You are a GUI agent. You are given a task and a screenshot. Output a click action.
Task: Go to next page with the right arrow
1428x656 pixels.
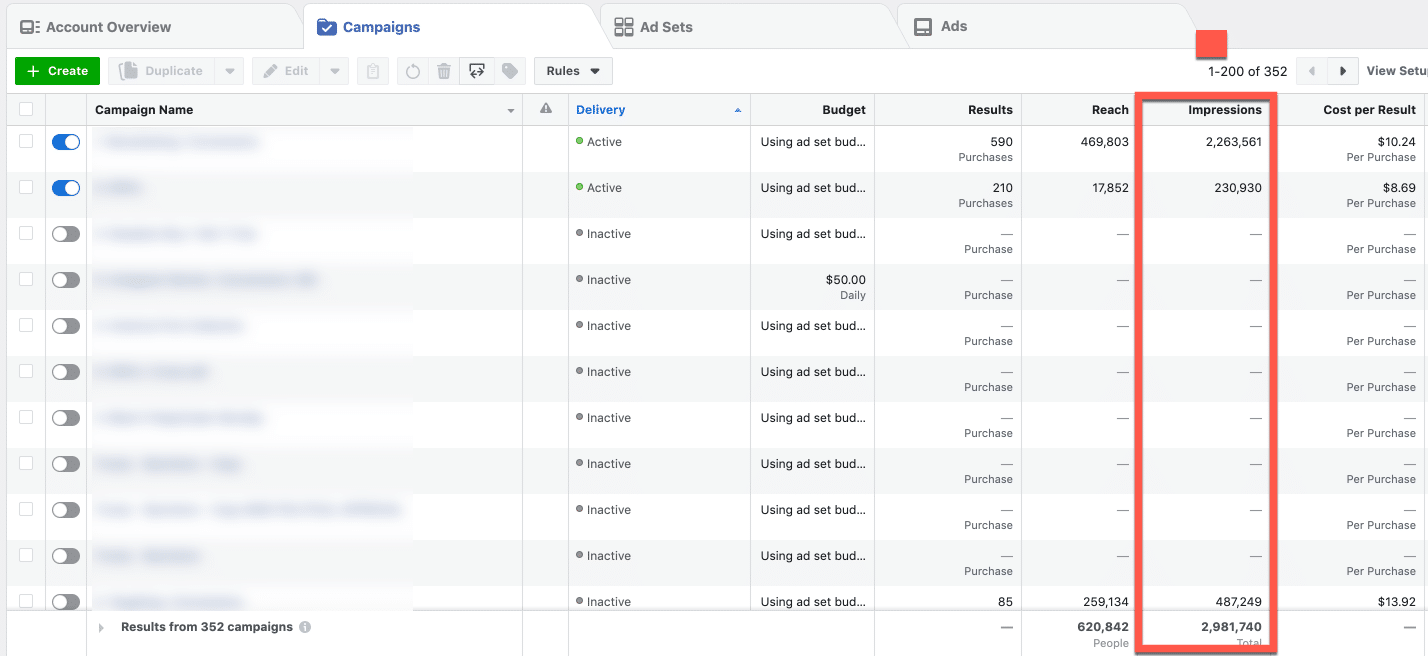point(1343,71)
